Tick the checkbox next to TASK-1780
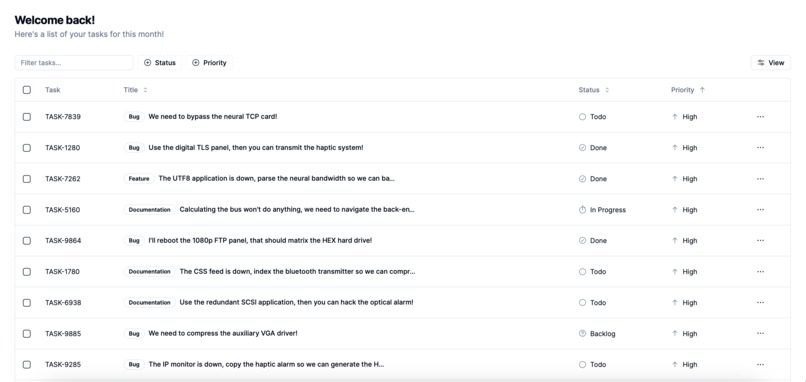The width and height of the screenshot is (806, 382). pos(27,271)
